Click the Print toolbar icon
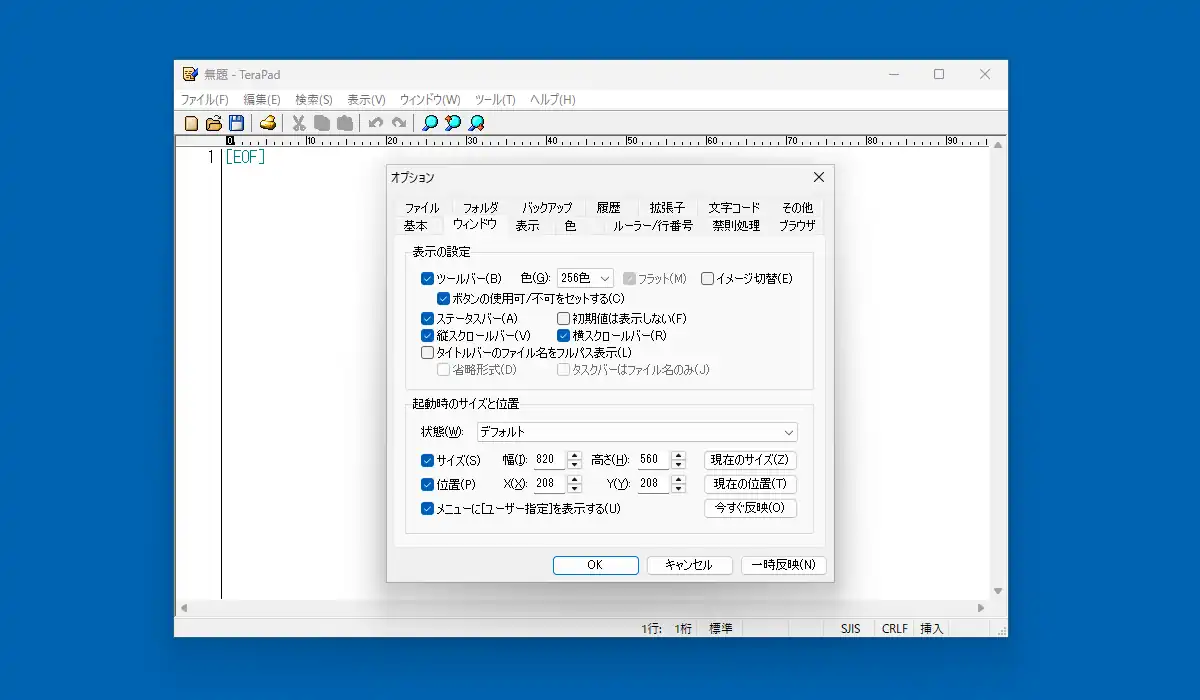 pyautogui.click(x=267, y=123)
